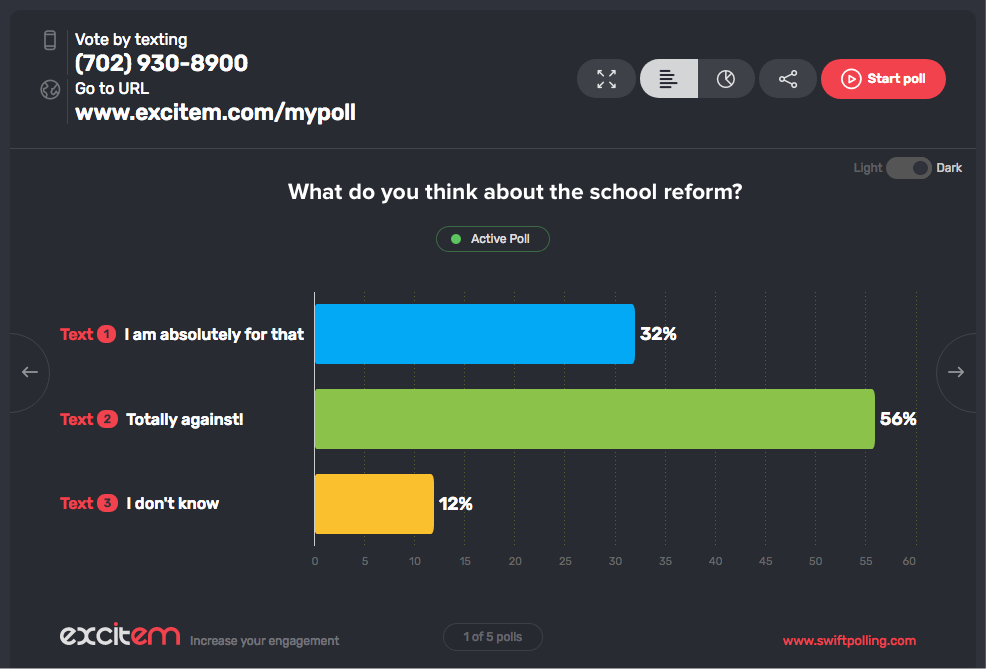Advance to the next poll arrow

point(956,372)
